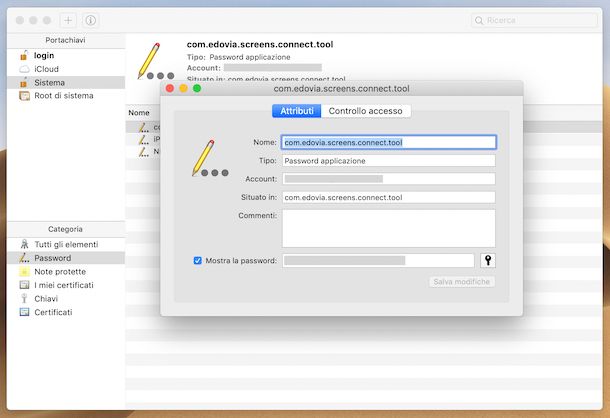Click the Tutti gli elementi compass icon
This screenshot has width=610, height=418.
point(25,244)
